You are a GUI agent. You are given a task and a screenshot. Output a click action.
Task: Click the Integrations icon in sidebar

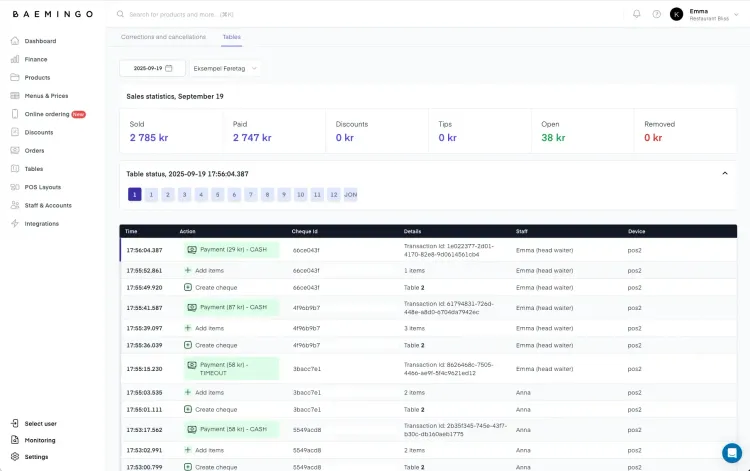tap(16, 223)
